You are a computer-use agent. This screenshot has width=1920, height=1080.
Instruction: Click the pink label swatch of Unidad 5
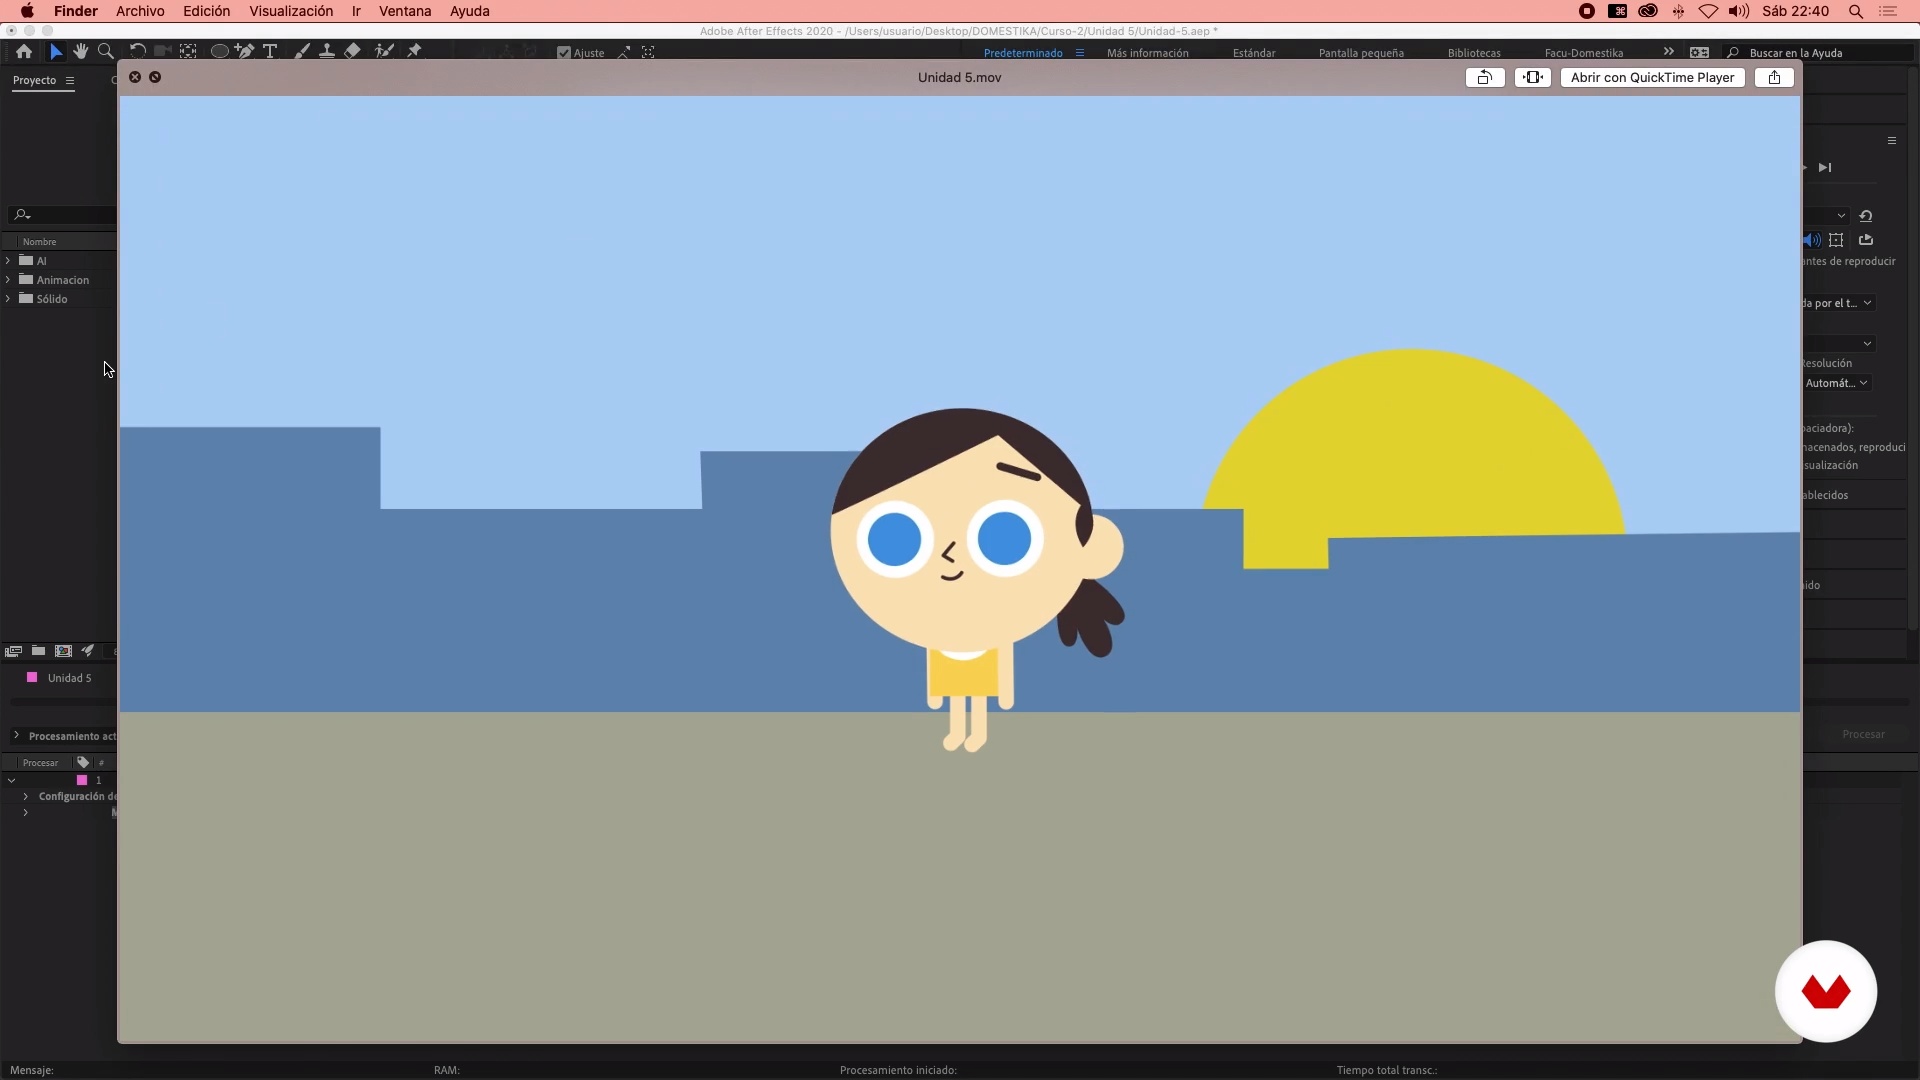pyautogui.click(x=32, y=678)
